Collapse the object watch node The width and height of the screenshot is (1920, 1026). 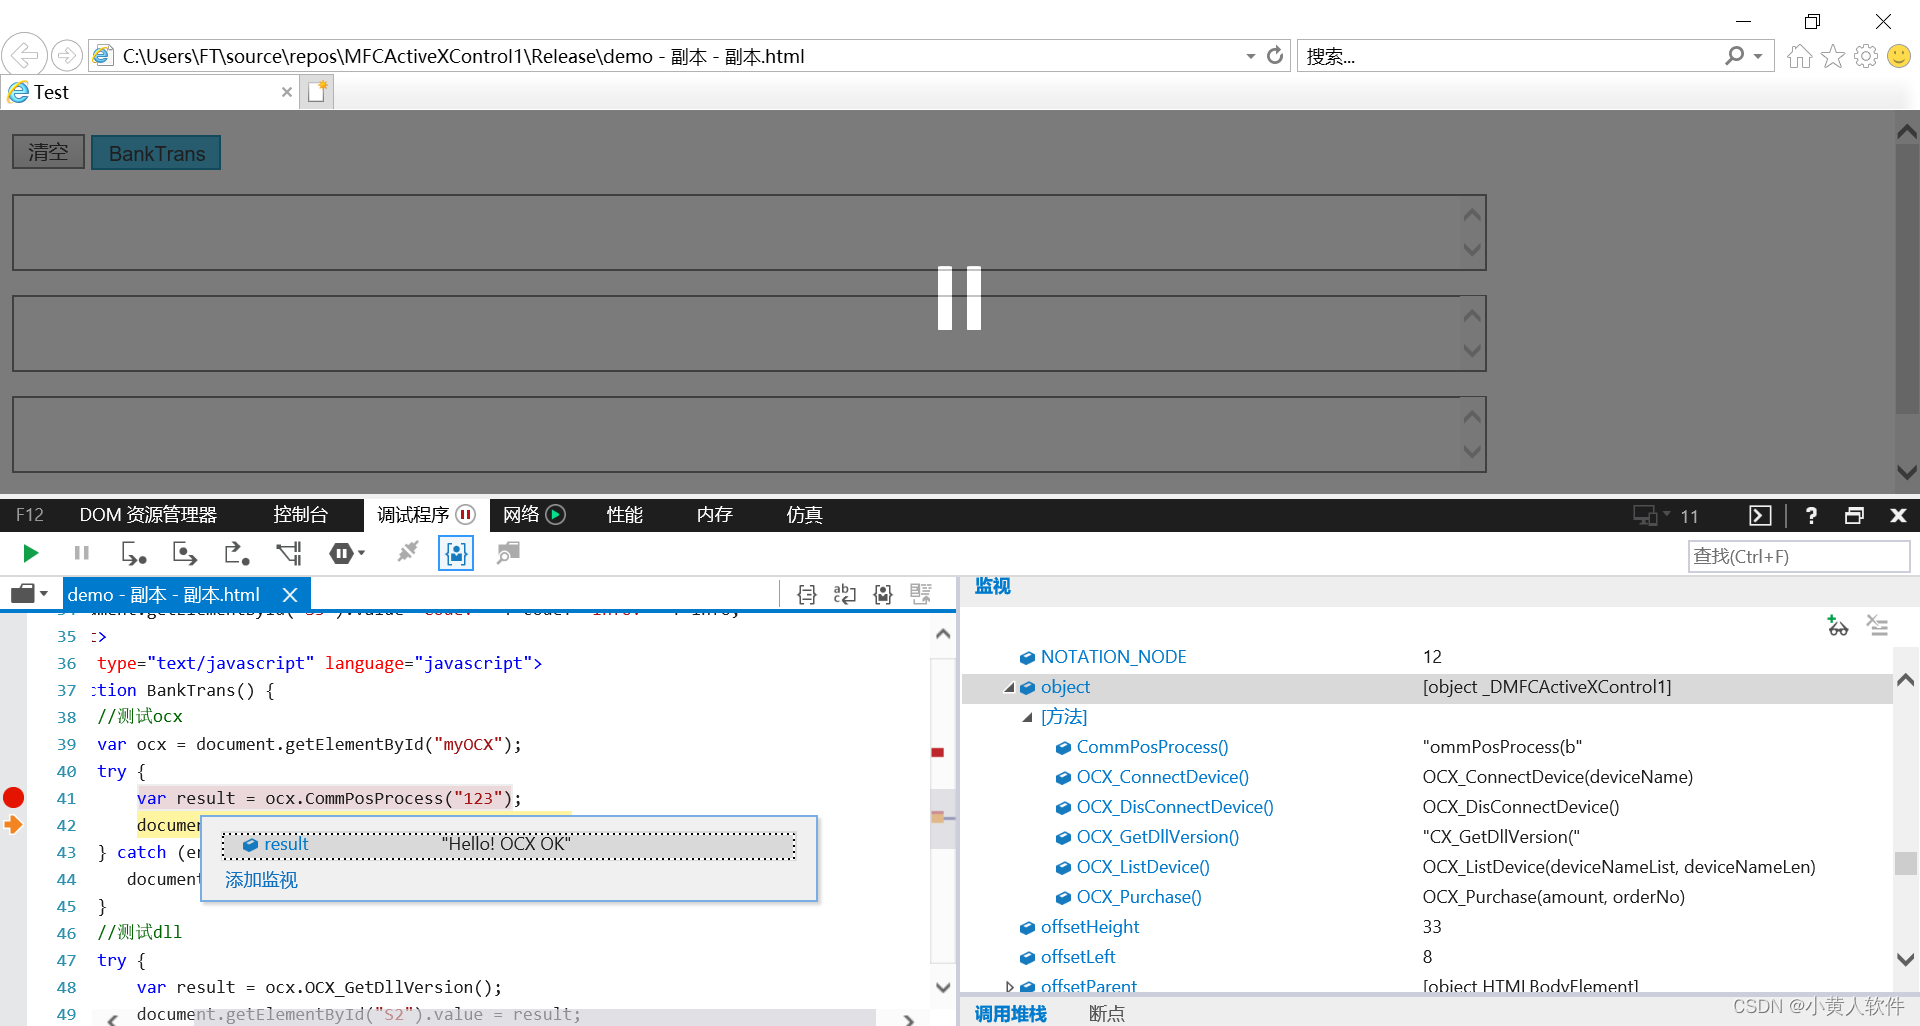tap(1009, 687)
